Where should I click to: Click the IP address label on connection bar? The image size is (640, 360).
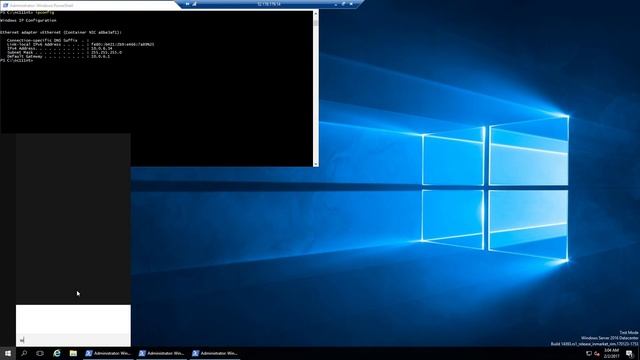coord(269,4)
